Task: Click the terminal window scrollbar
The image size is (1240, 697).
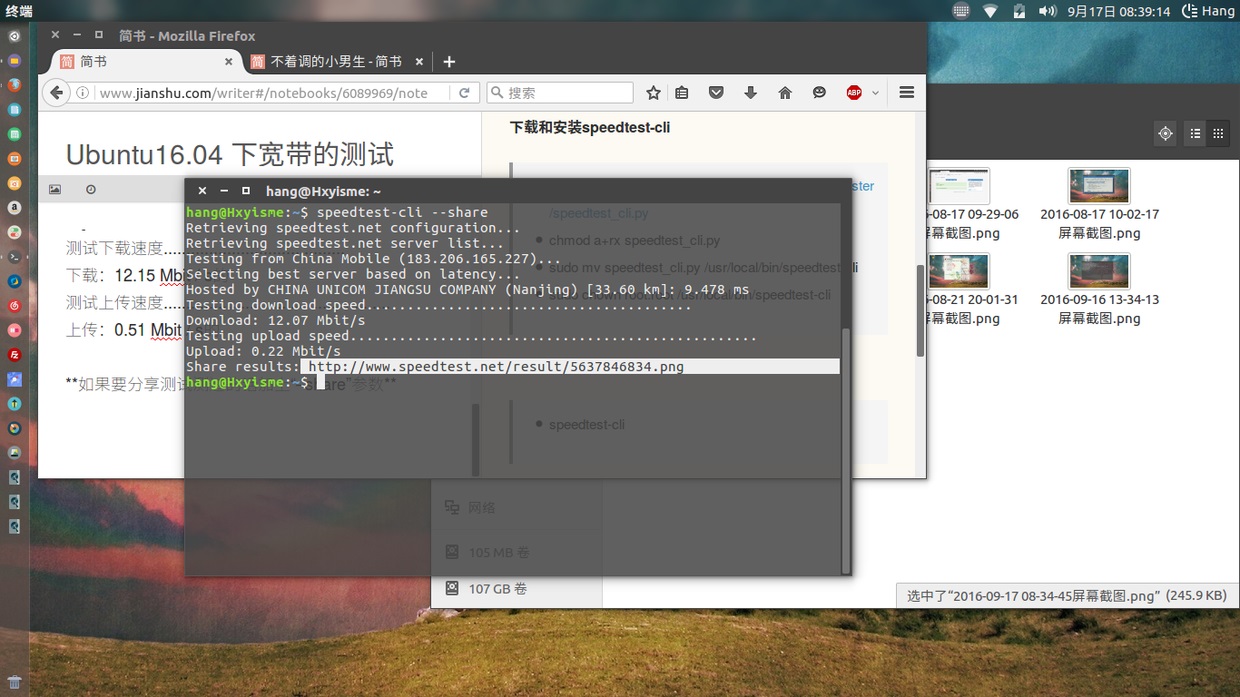Action: [846, 450]
